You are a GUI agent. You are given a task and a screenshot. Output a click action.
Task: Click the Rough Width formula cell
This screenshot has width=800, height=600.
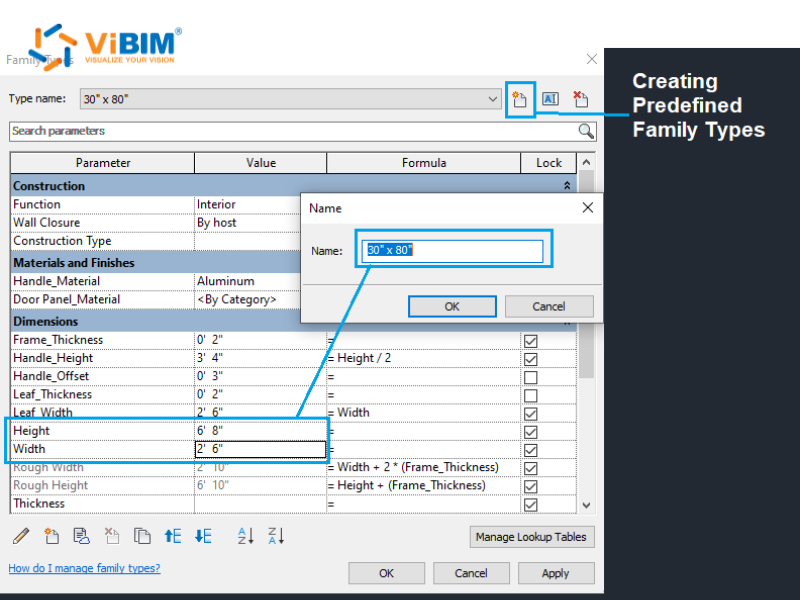coord(423,467)
